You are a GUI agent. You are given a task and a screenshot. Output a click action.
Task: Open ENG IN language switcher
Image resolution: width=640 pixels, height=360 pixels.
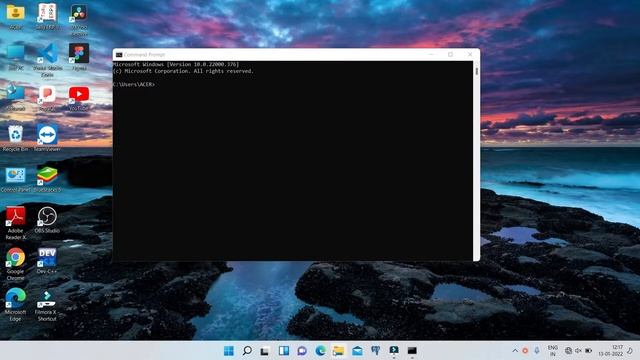pyautogui.click(x=553, y=351)
